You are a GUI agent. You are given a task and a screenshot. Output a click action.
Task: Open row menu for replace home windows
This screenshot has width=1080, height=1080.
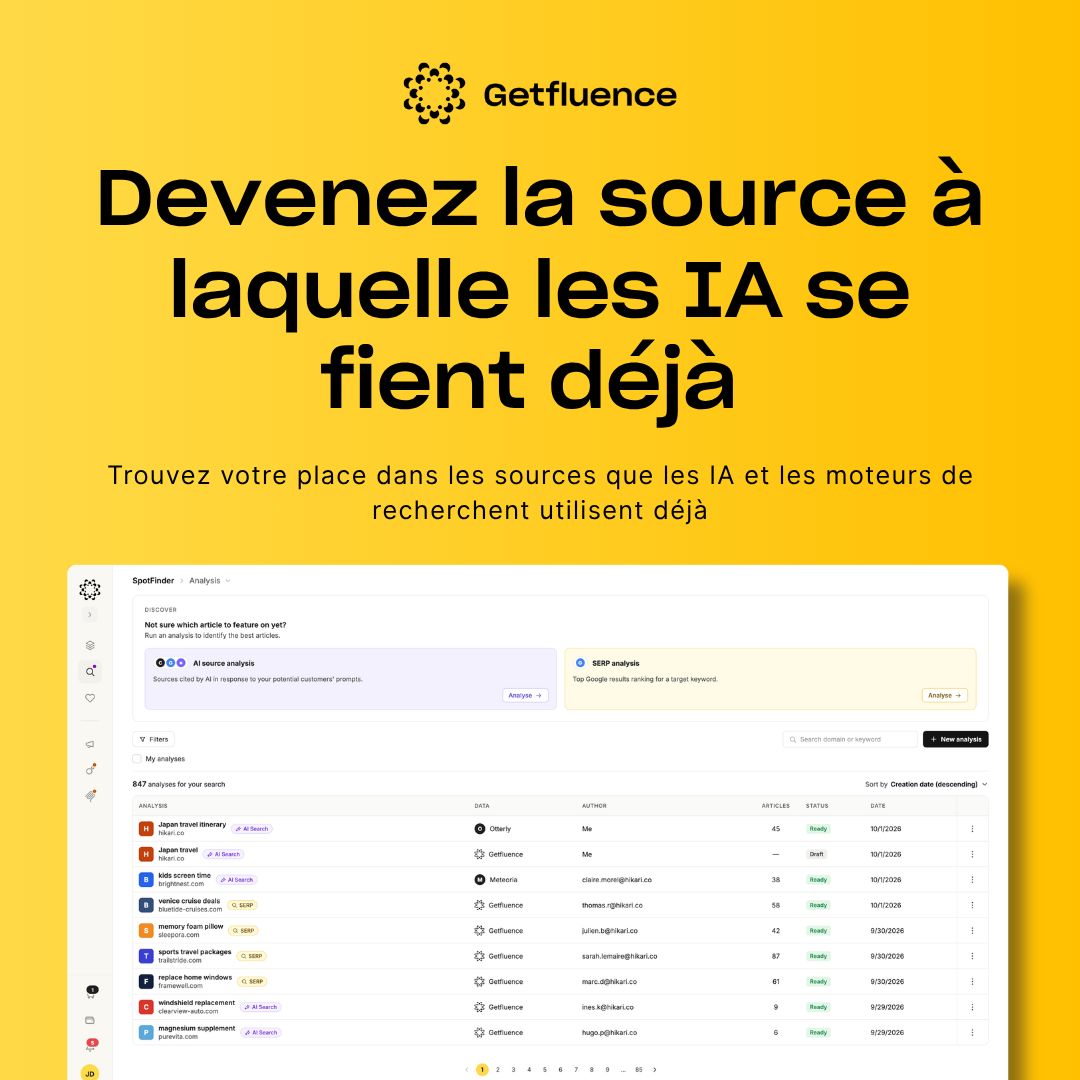[973, 982]
